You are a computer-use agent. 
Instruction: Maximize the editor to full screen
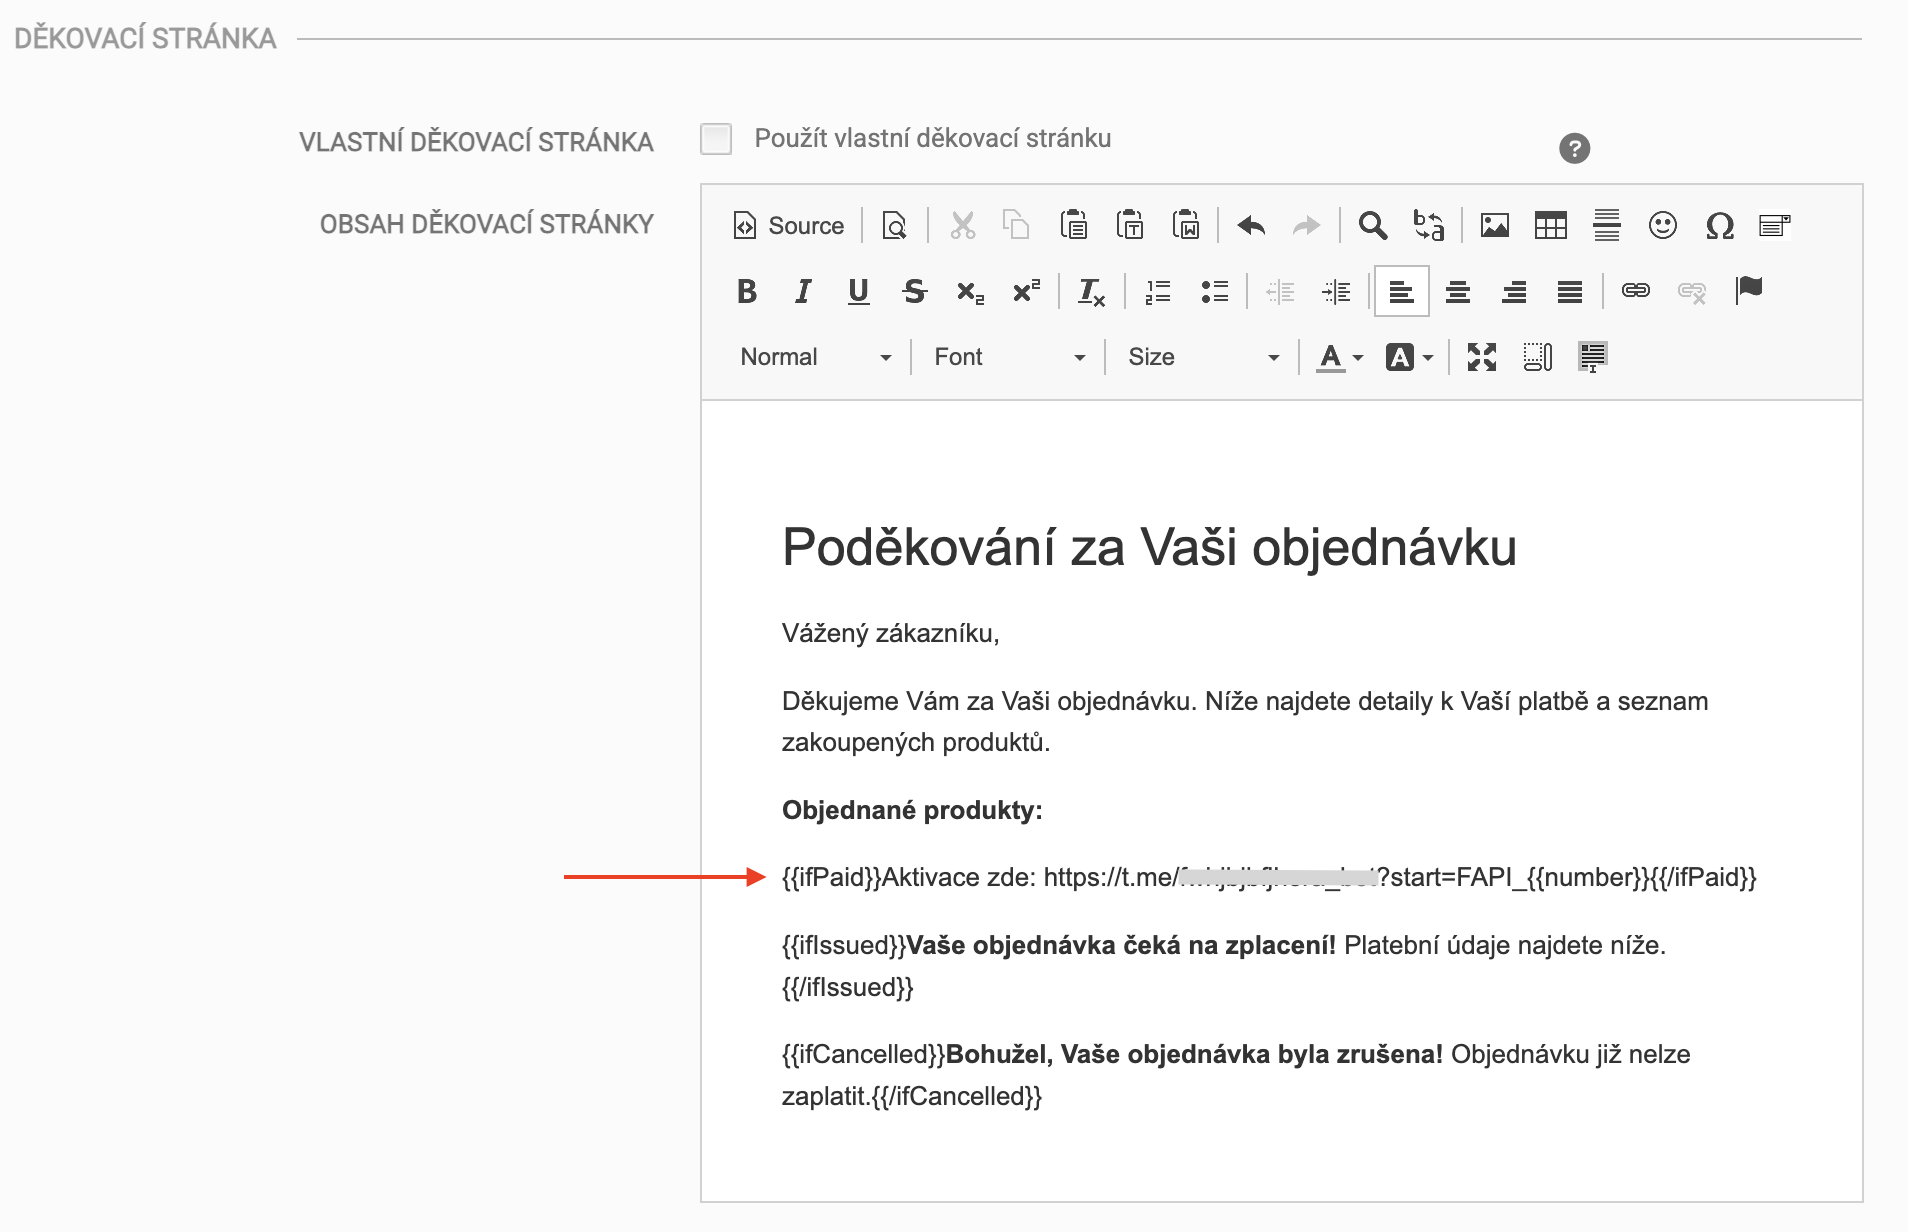click(1482, 356)
